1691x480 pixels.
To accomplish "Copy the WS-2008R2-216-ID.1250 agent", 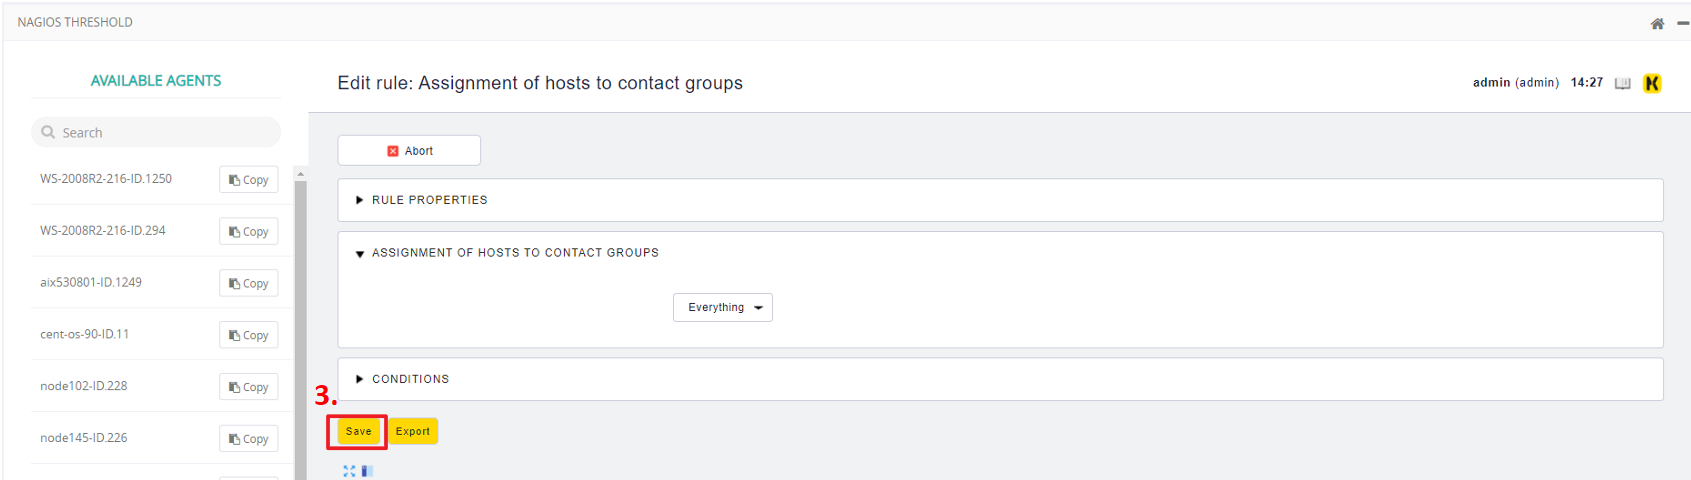I will 248,180.
